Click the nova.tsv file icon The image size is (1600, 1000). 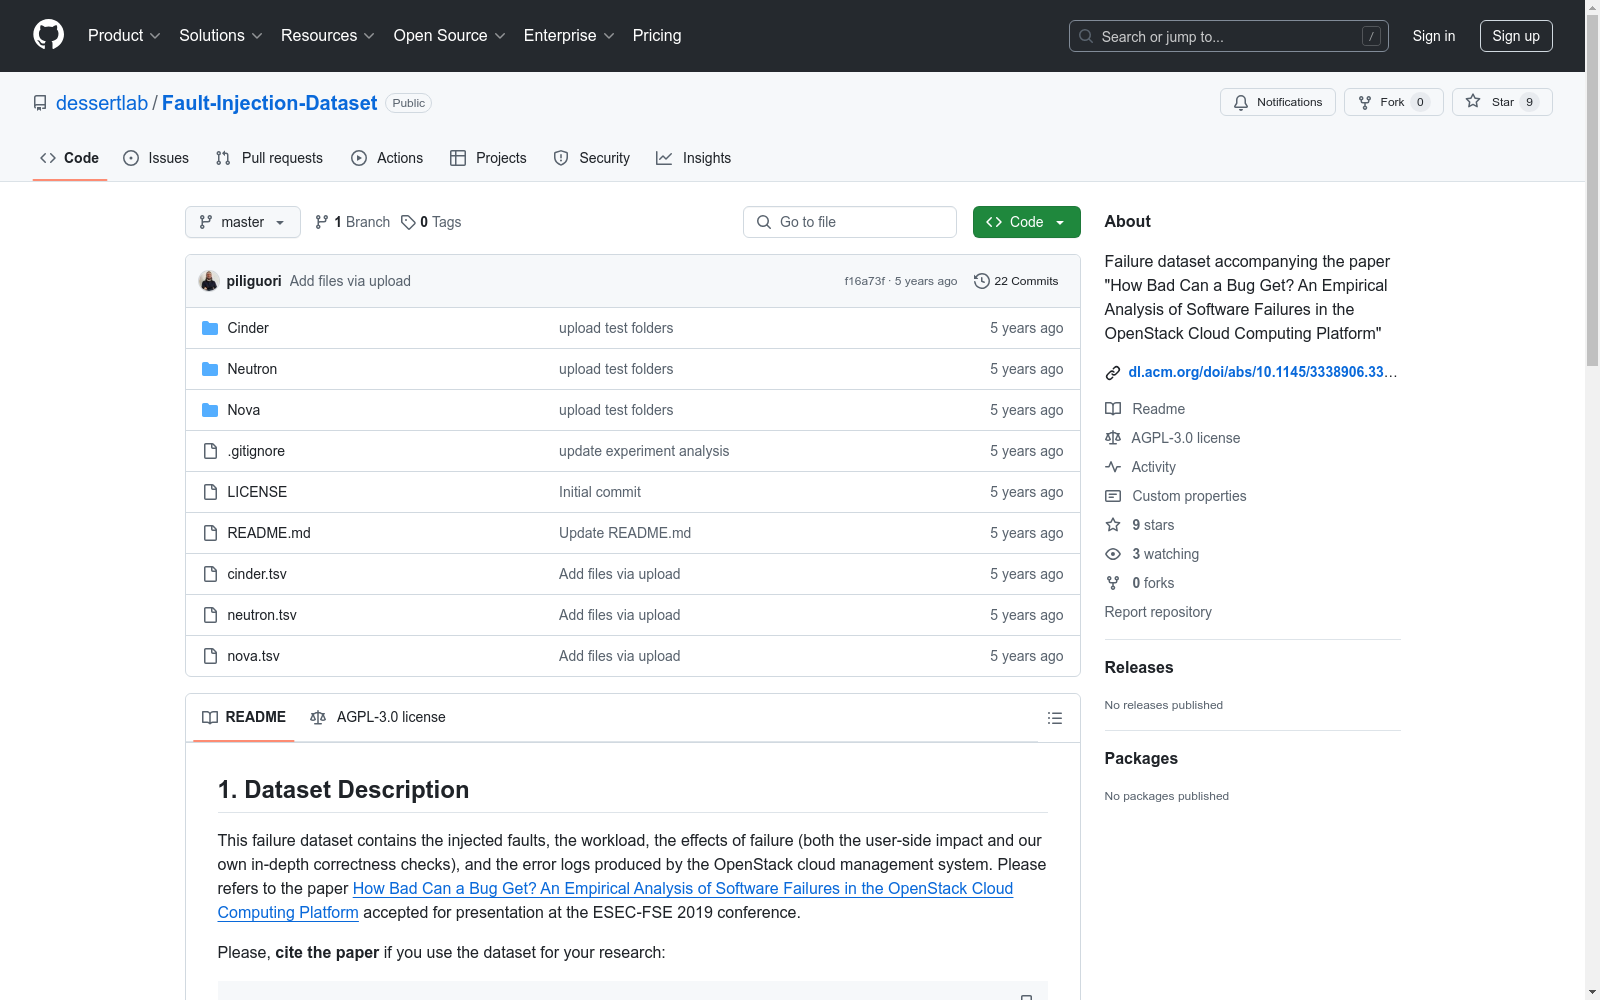(210, 656)
